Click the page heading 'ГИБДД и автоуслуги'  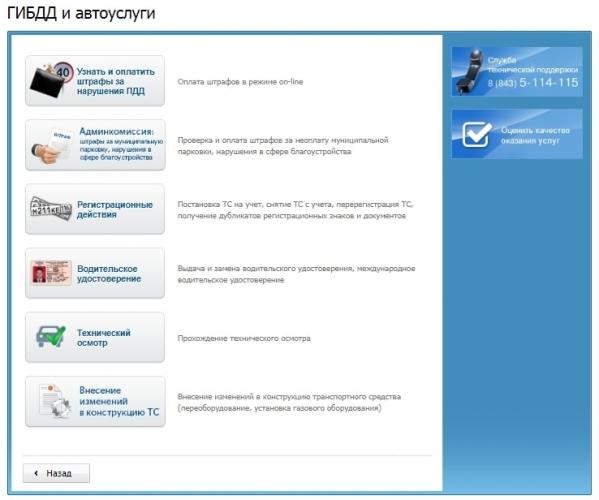click(81, 13)
